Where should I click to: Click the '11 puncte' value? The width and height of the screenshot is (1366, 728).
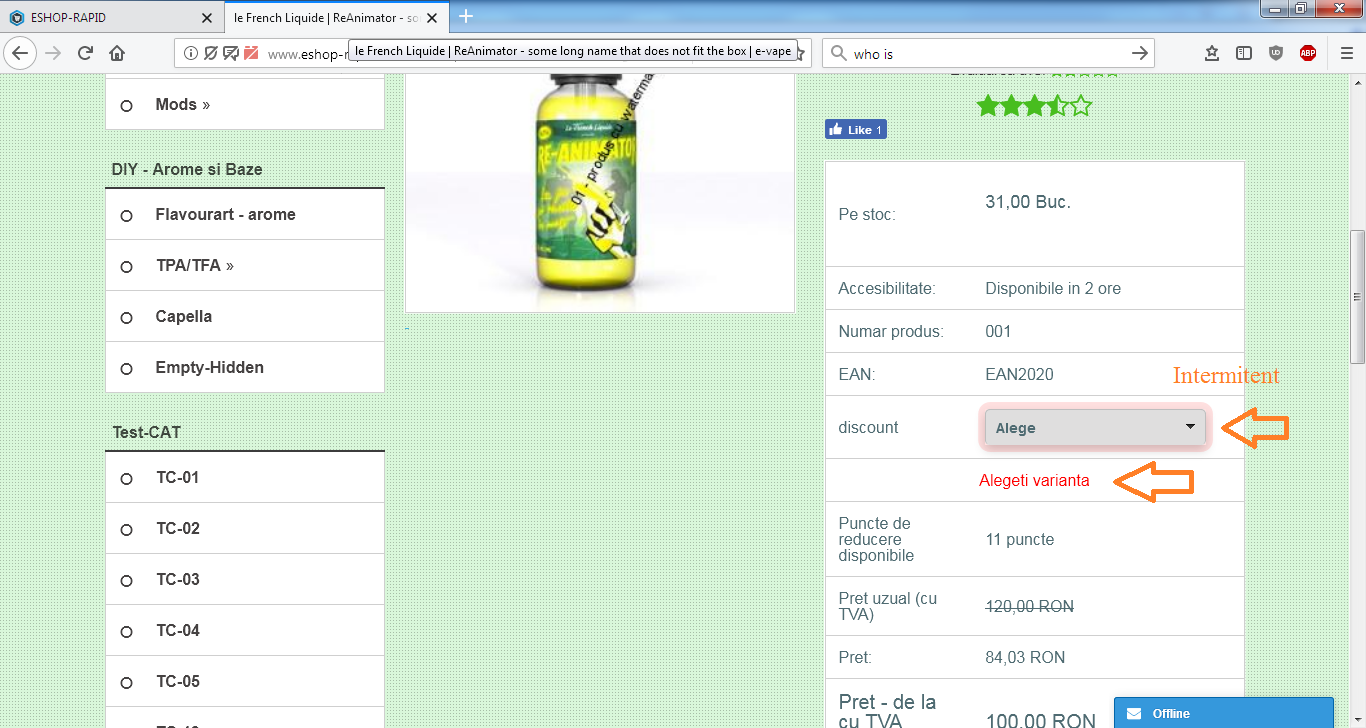[x=1020, y=539]
